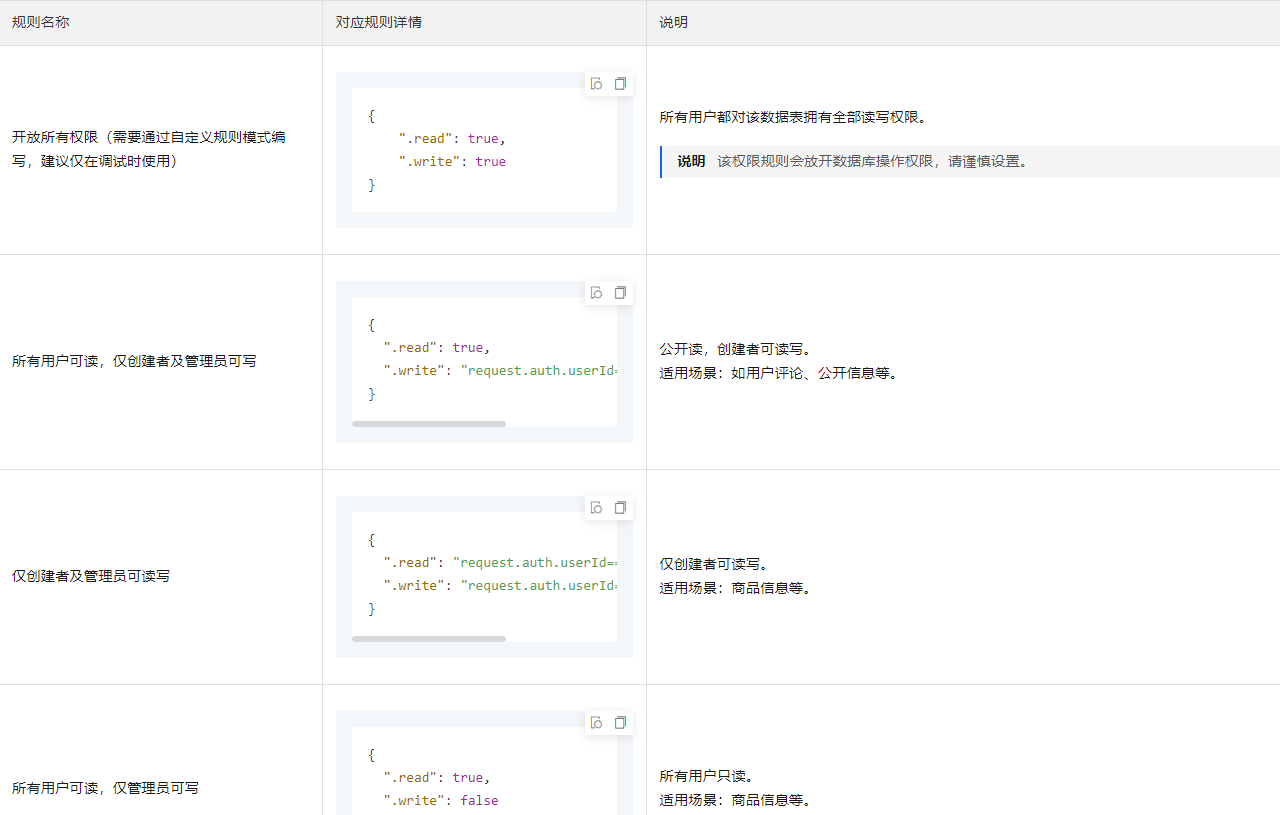This screenshot has height=815, width=1280.
Task: Toggle code theme icon in 开放所有权限 code block
Action: [x=596, y=84]
